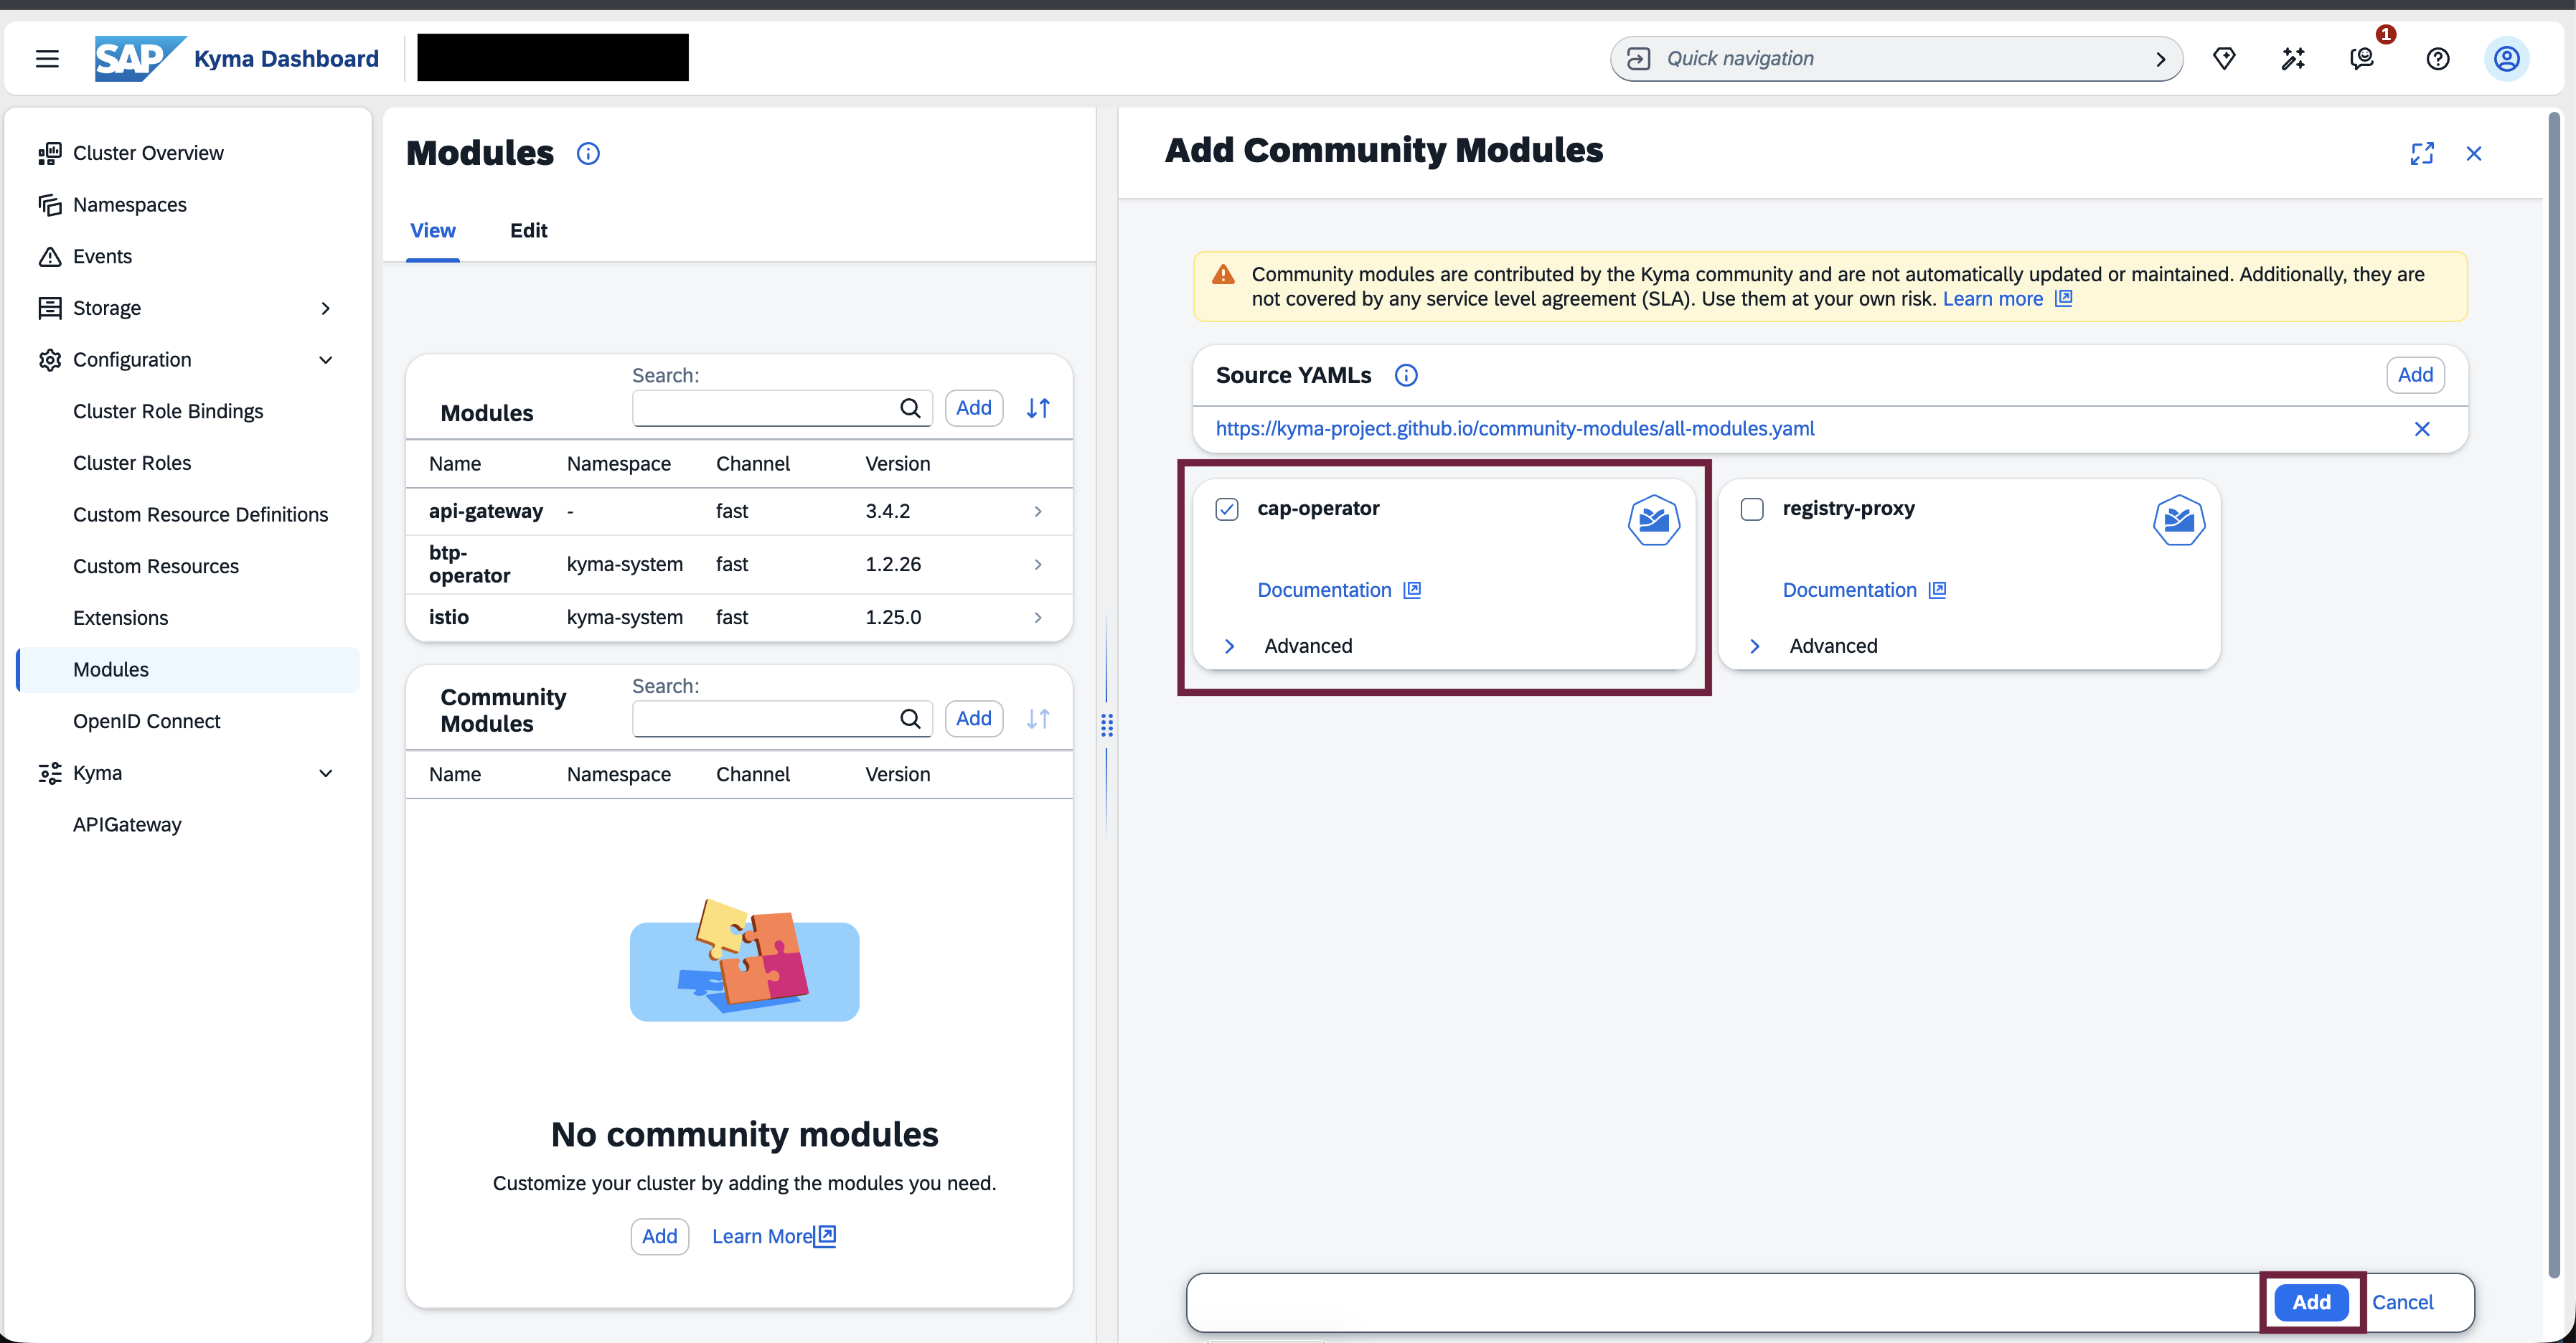Uncheck the cap-operator community module
This screenshot has width=2576, height=1343.
(1227, 509)
